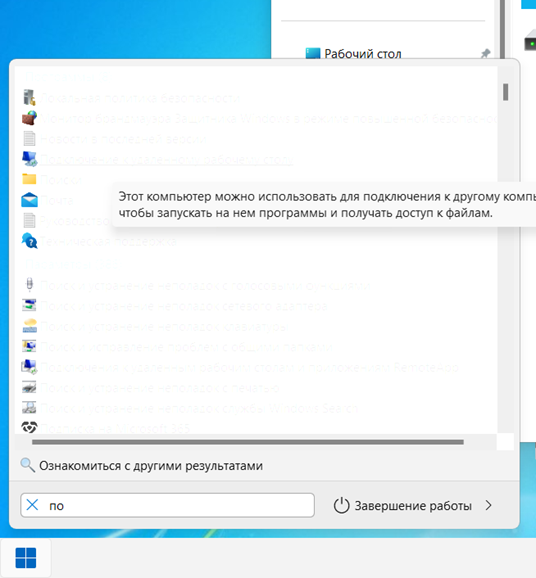Open the yellow Searches folder icon

29,179
